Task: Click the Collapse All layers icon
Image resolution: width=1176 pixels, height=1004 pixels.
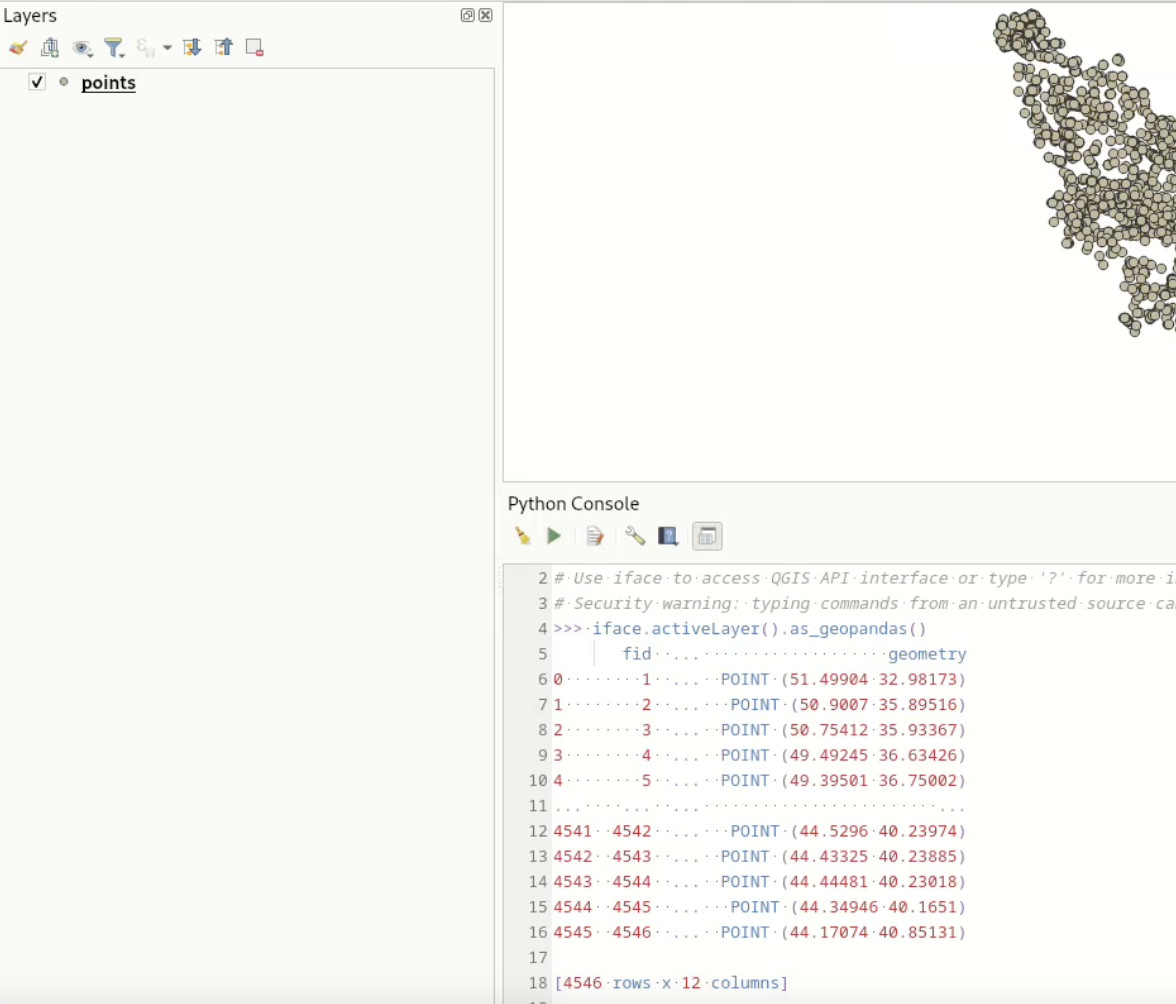Action: pos(223,47)
